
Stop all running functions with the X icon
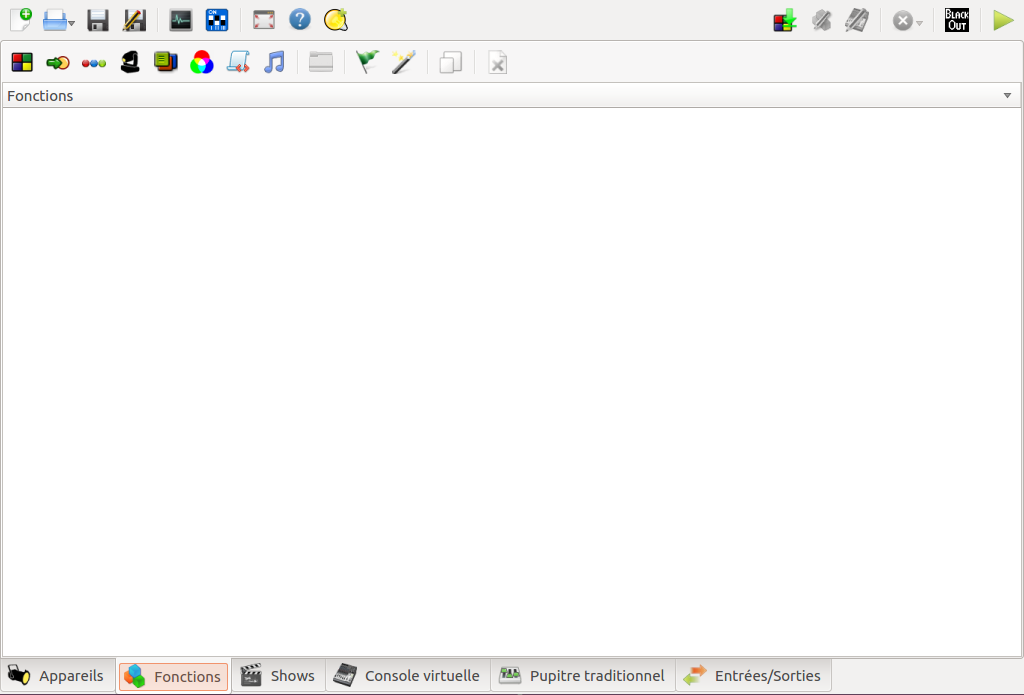point(903,21)
